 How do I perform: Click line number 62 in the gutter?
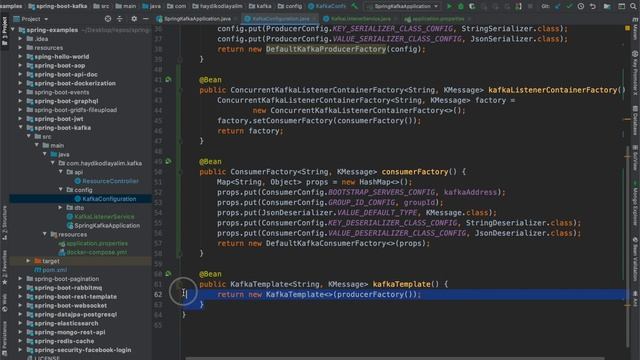point(158,294)
